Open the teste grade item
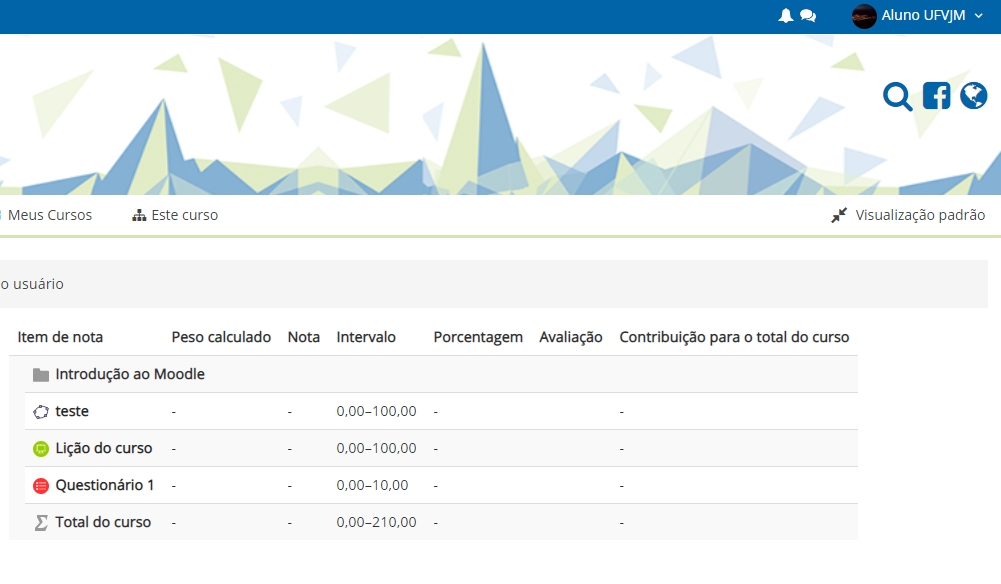 click(x=72, y=411)
